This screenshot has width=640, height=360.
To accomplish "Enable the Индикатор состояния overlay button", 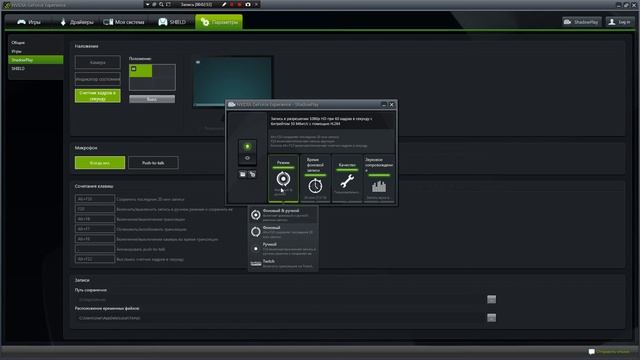I will pos(98,79).
